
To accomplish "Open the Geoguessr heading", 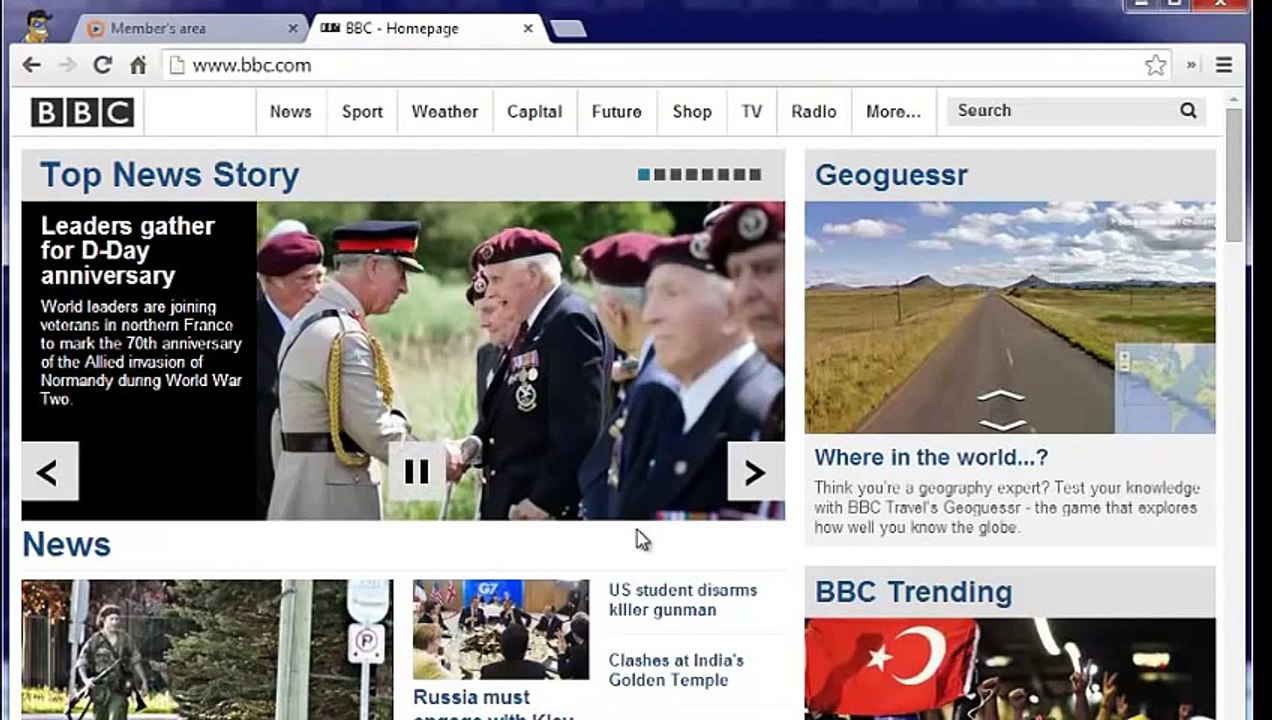I will (x=891, y=175).
